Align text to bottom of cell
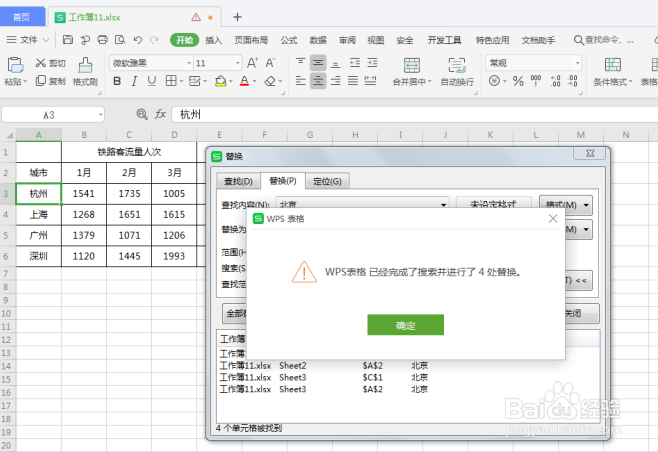Image resolution: width=658 pixels, height=452 pixels. [x=335, y=63]
